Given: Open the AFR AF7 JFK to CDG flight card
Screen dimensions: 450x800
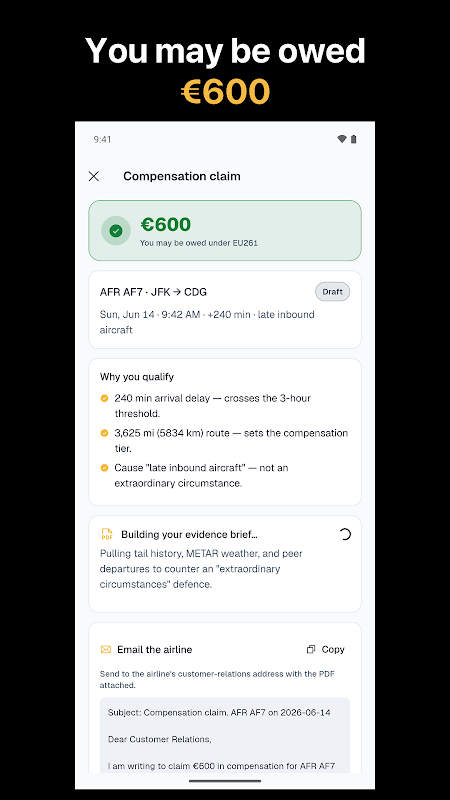Looking at the screenshot, I should coord(225,310).
